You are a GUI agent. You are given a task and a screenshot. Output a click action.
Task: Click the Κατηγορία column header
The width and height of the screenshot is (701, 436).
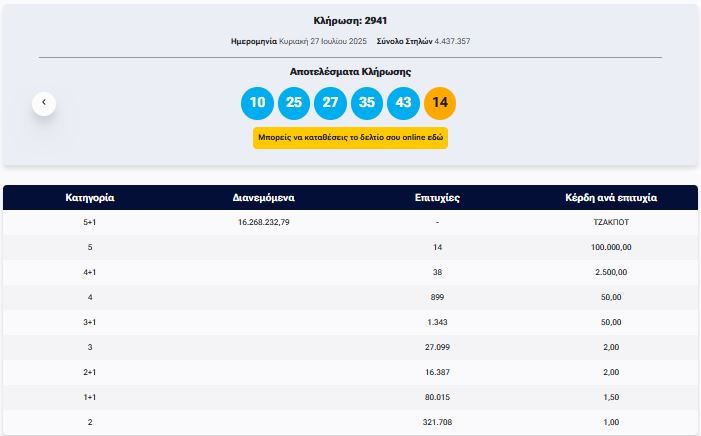(89, 198)
